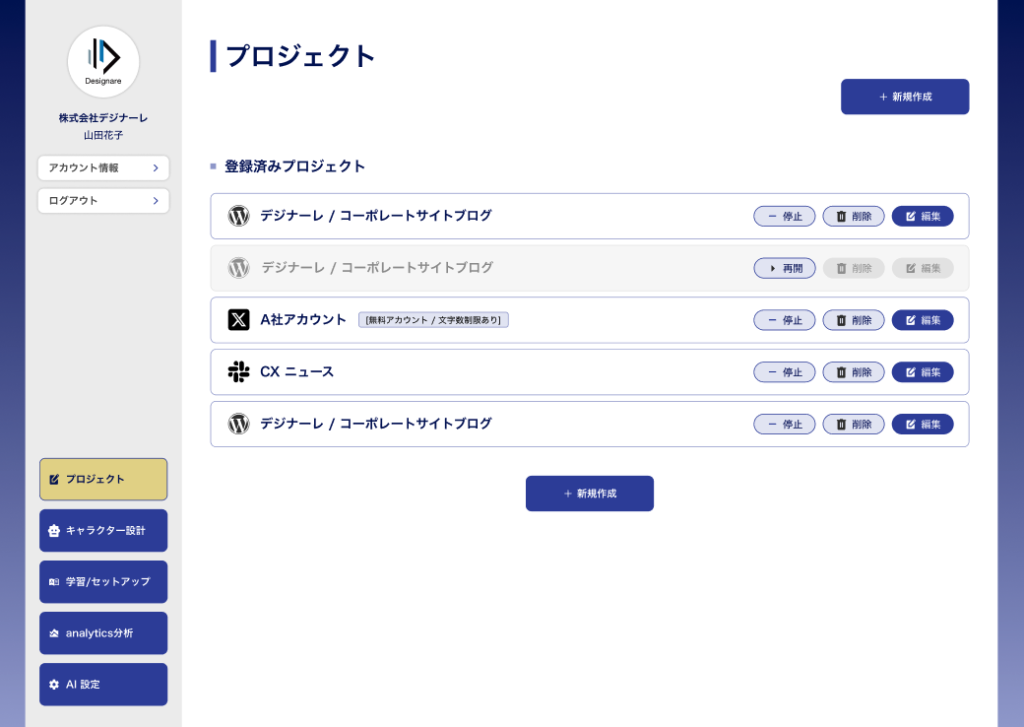Click the ログアウト chevron arrow

click(x=155, y=201)
